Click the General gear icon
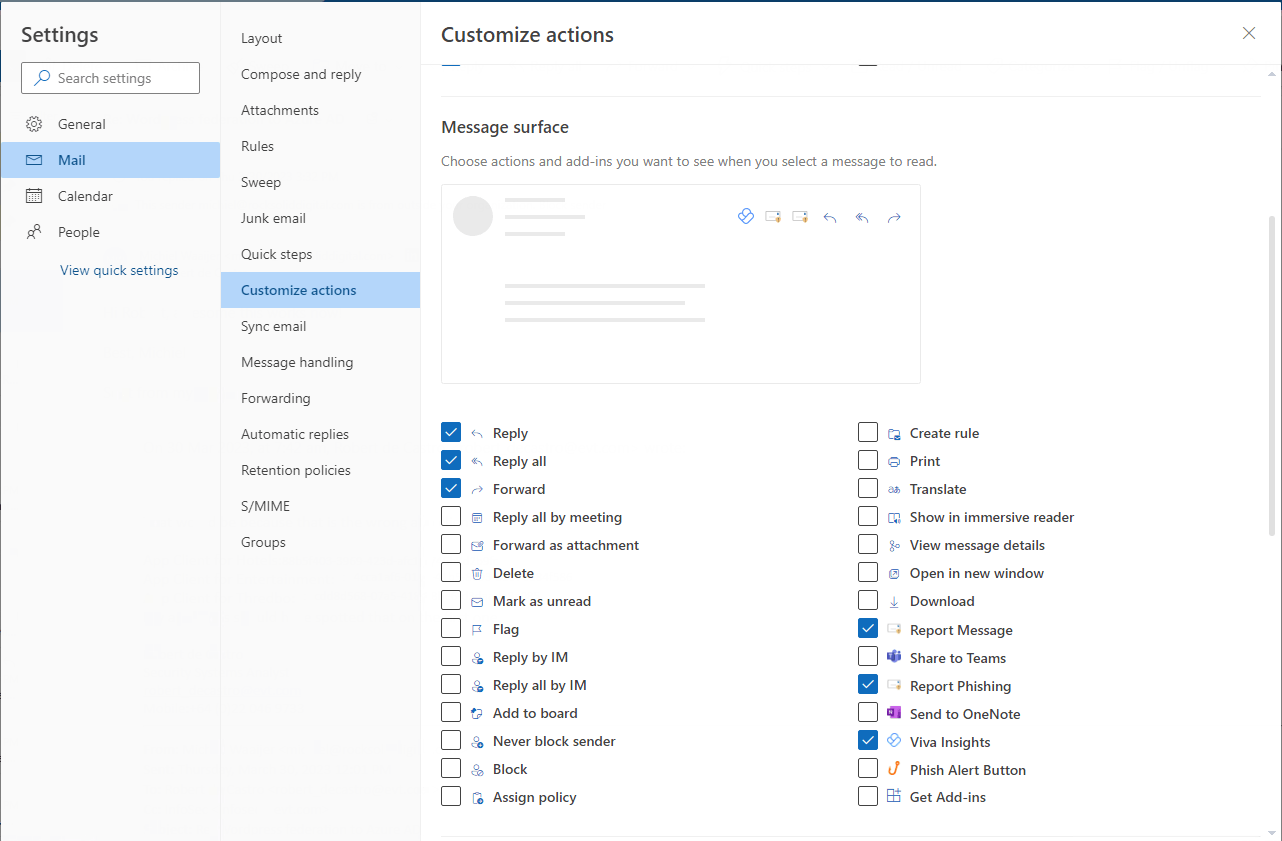The height and width of the screenshot is (841, 1282). click(x=34, y=124)
